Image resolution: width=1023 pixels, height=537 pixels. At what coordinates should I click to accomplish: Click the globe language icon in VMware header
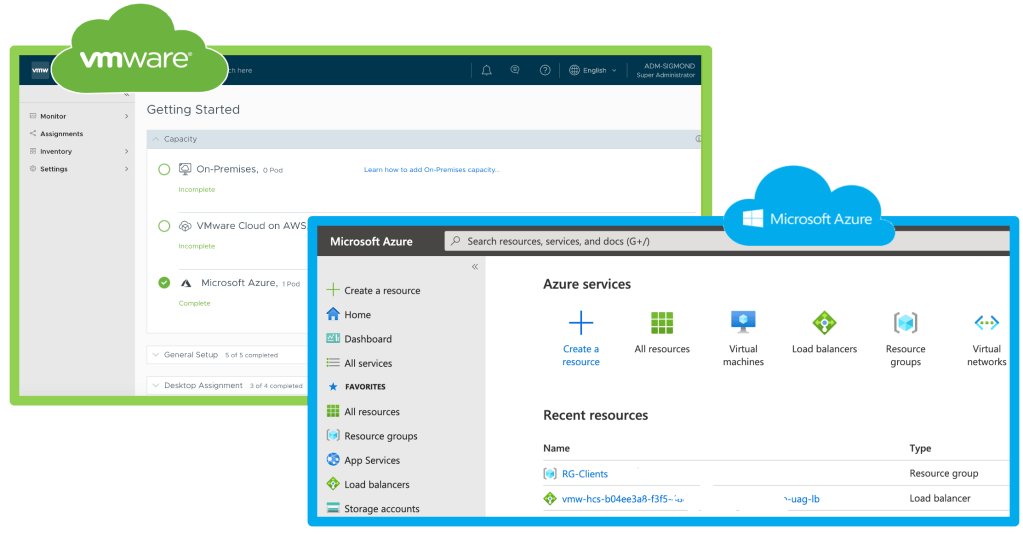tap(574, 70)
